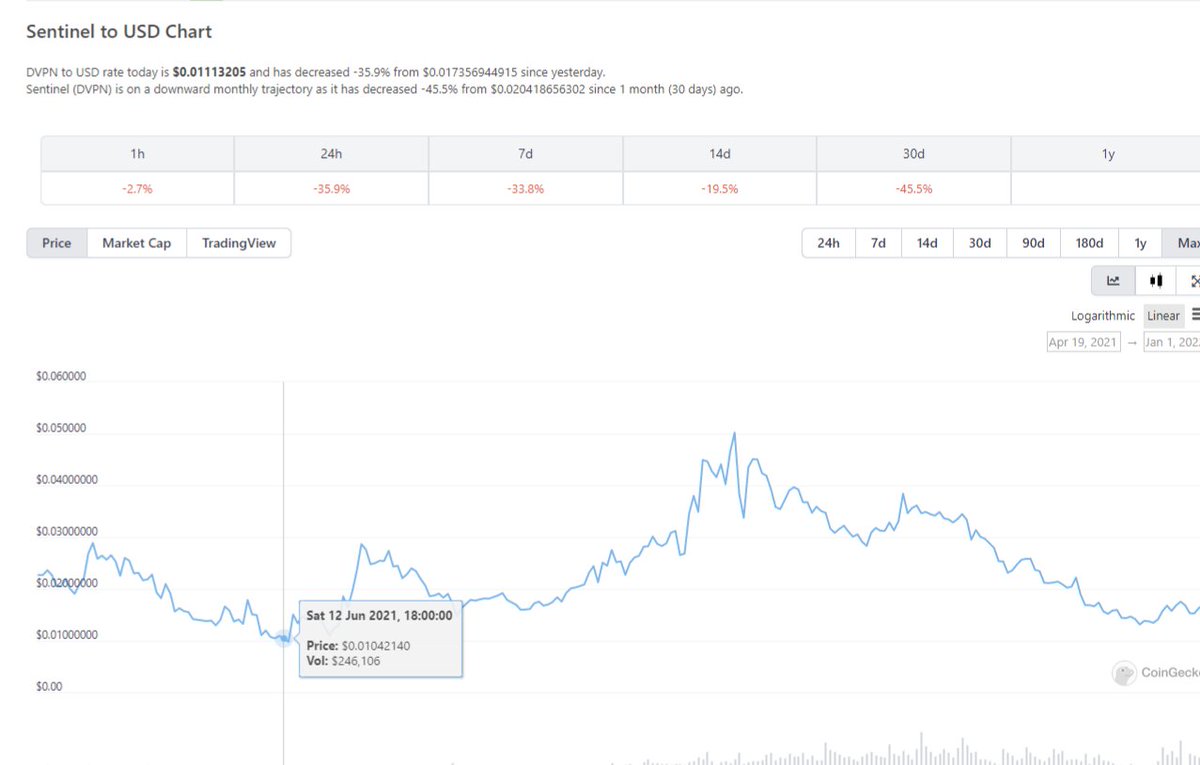Select the Max chart range button
1200x765 pixels.
[x=1182, y=243]
